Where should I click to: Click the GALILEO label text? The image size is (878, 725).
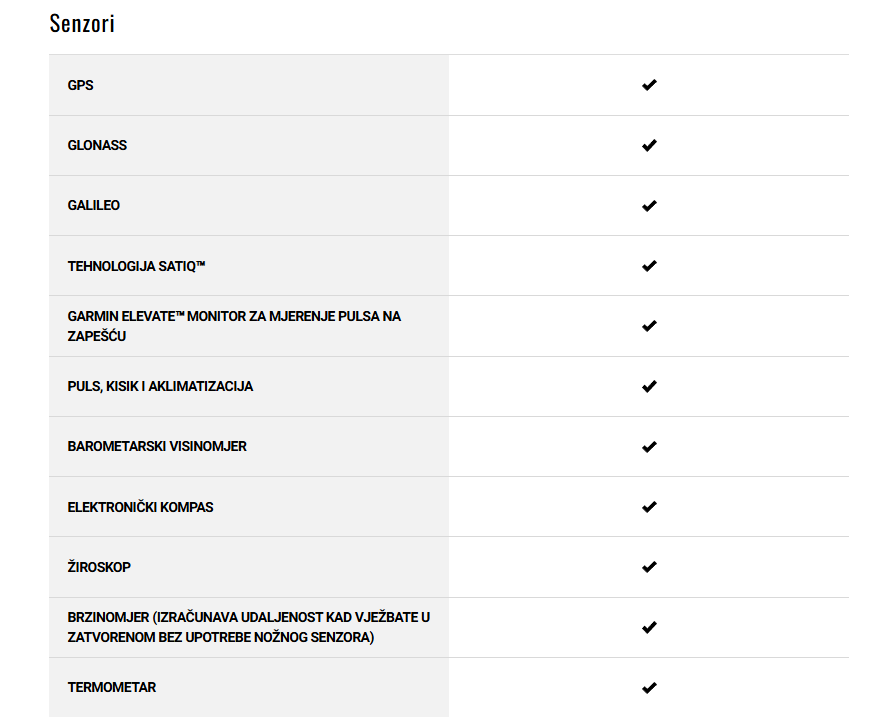click(x=94, y=205)
